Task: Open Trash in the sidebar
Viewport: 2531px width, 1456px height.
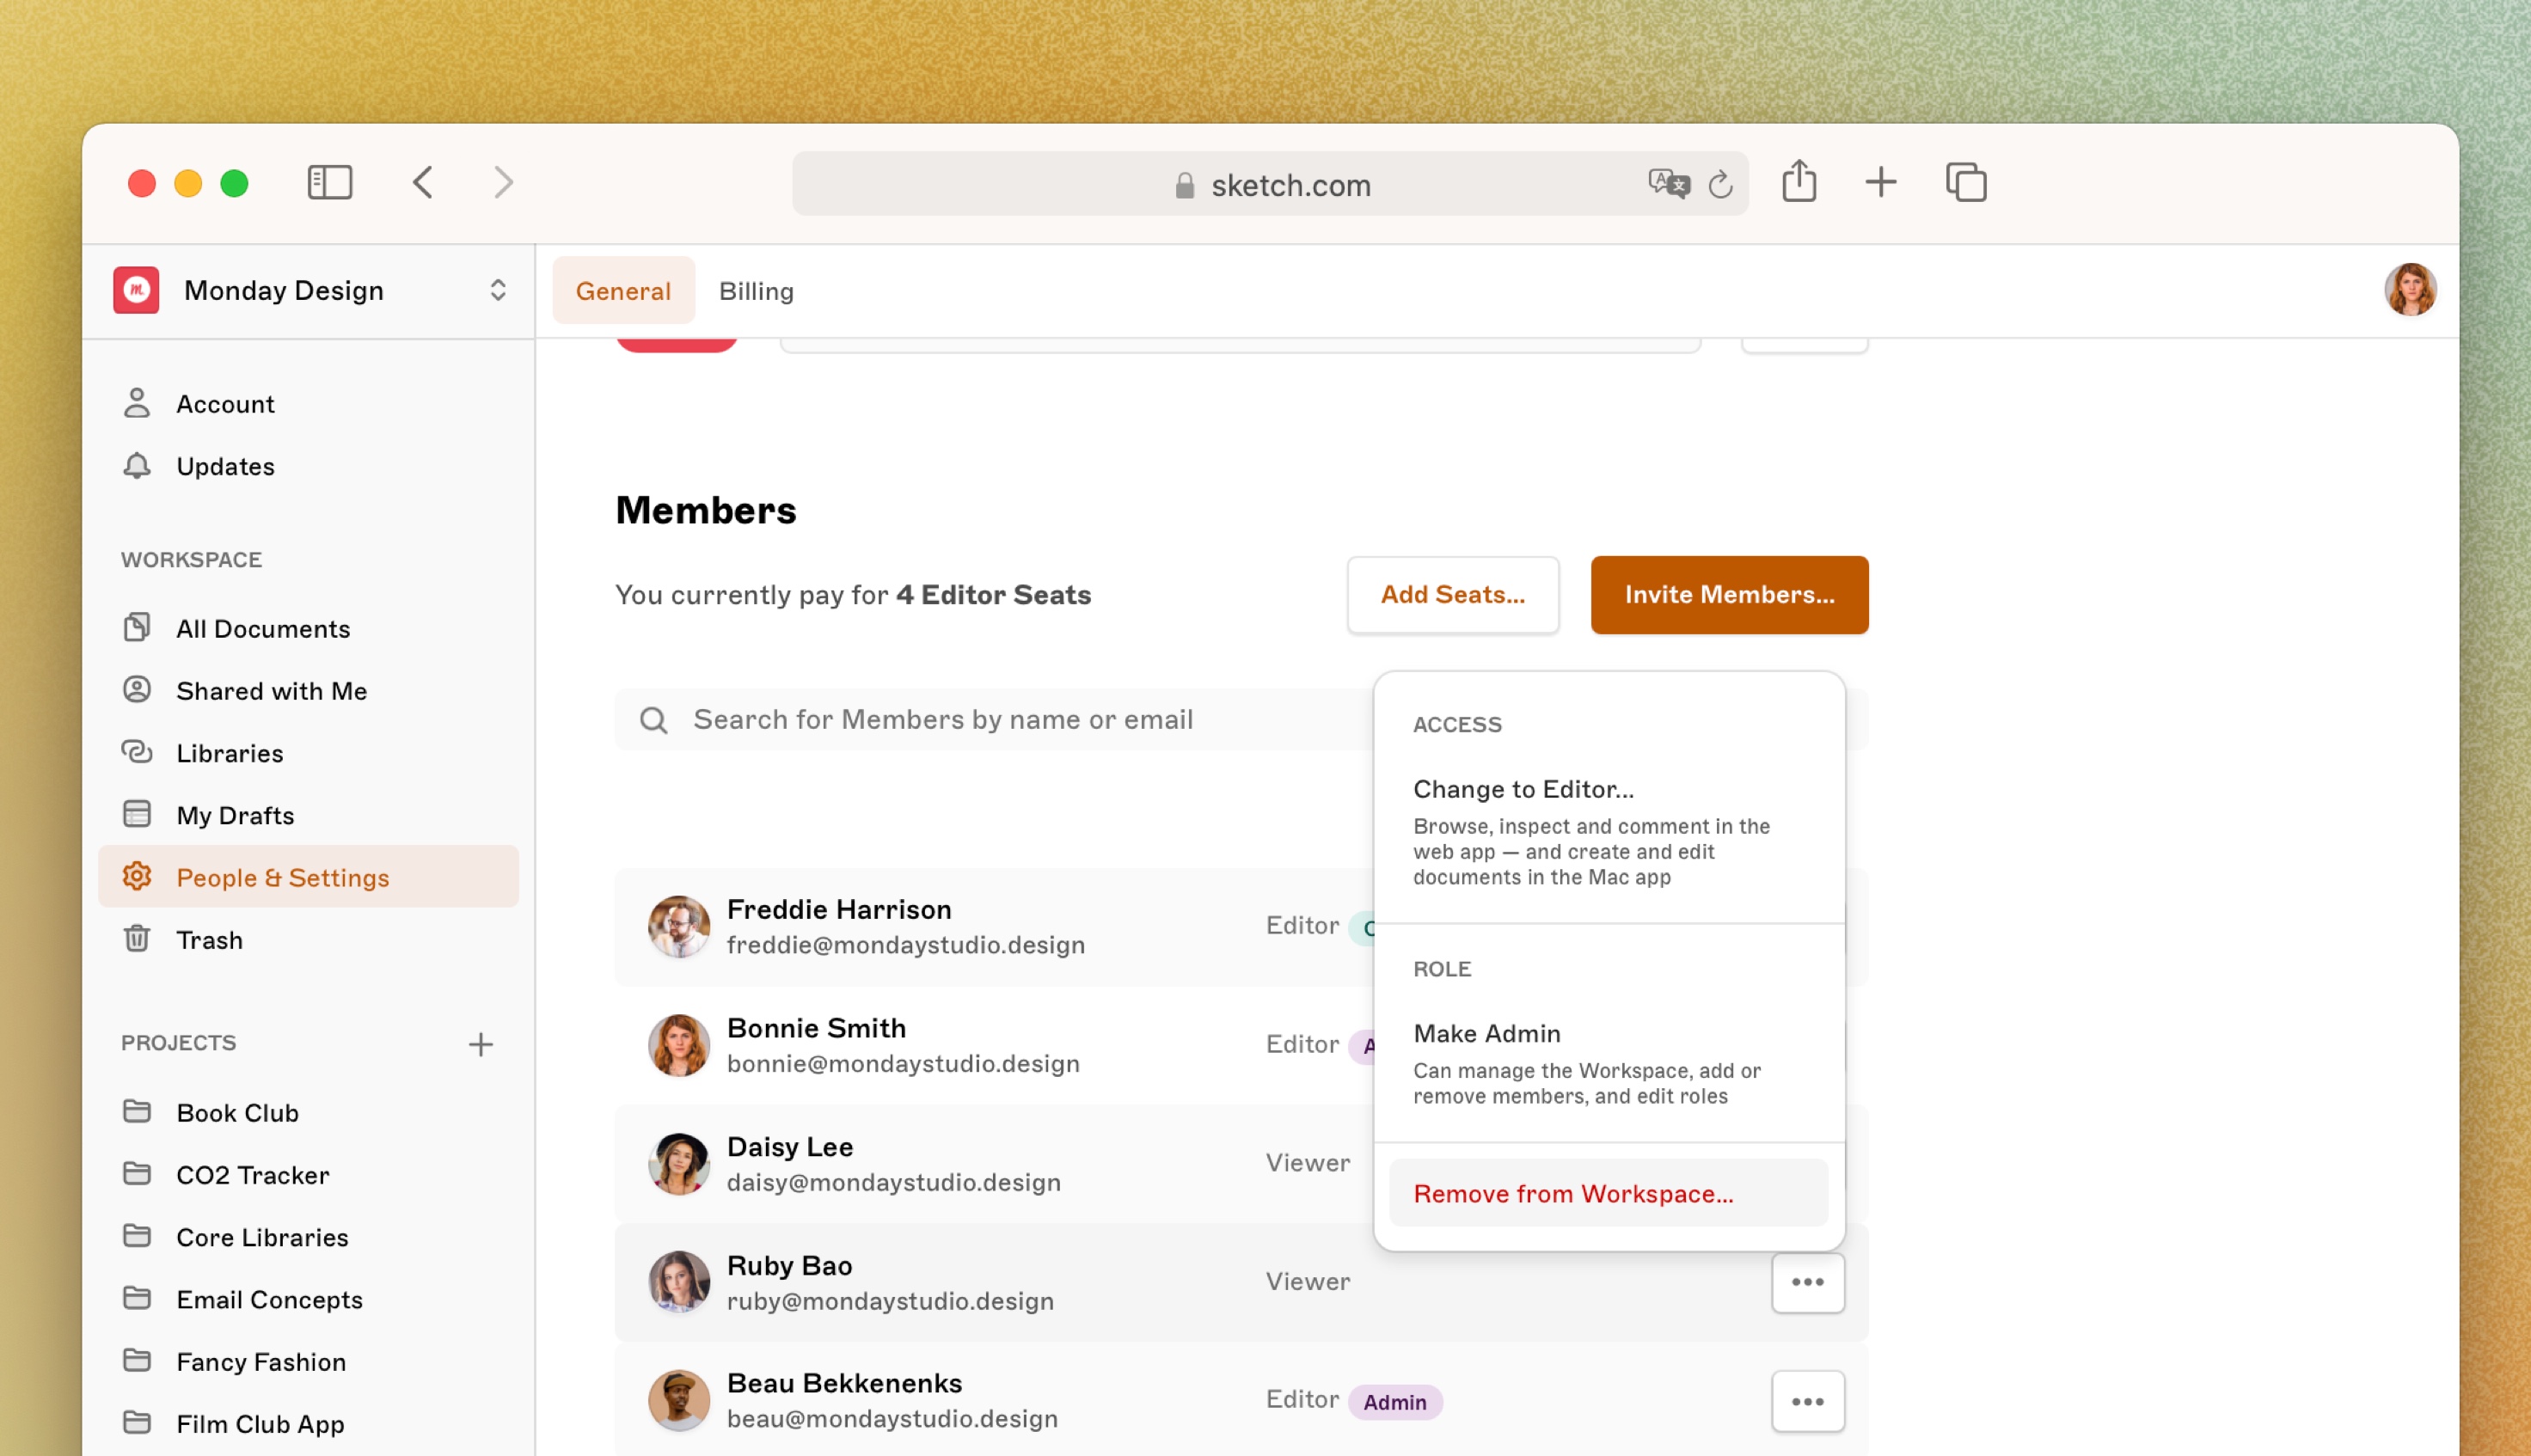Action: [x=308, y=939]
